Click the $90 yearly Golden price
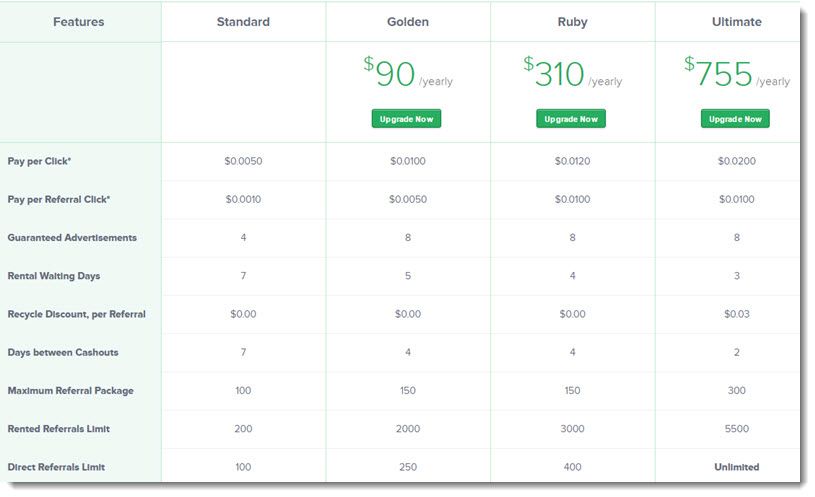 408,73
